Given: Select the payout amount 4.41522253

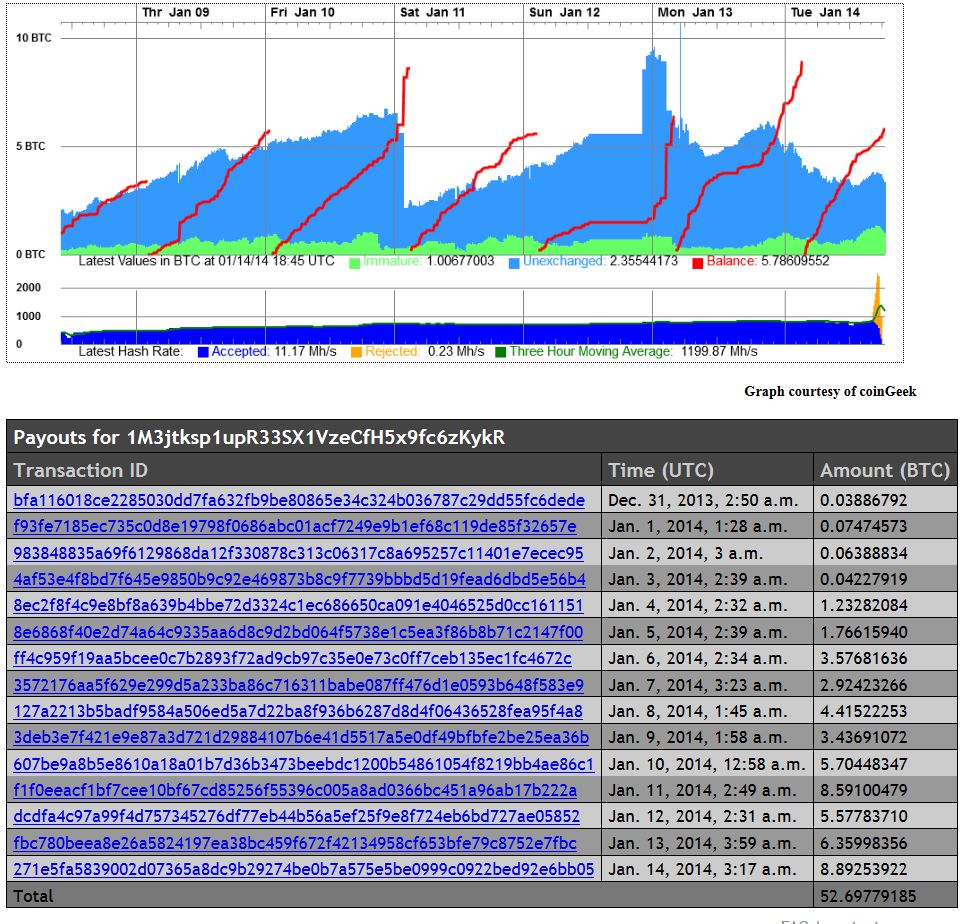Looking at the screenshot, I should coord(864,711).
